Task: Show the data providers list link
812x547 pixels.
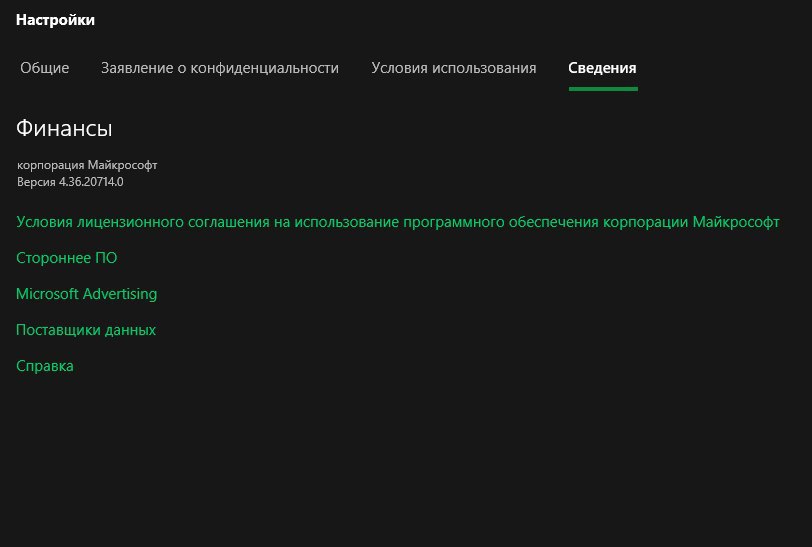Action: click(86, 330)
